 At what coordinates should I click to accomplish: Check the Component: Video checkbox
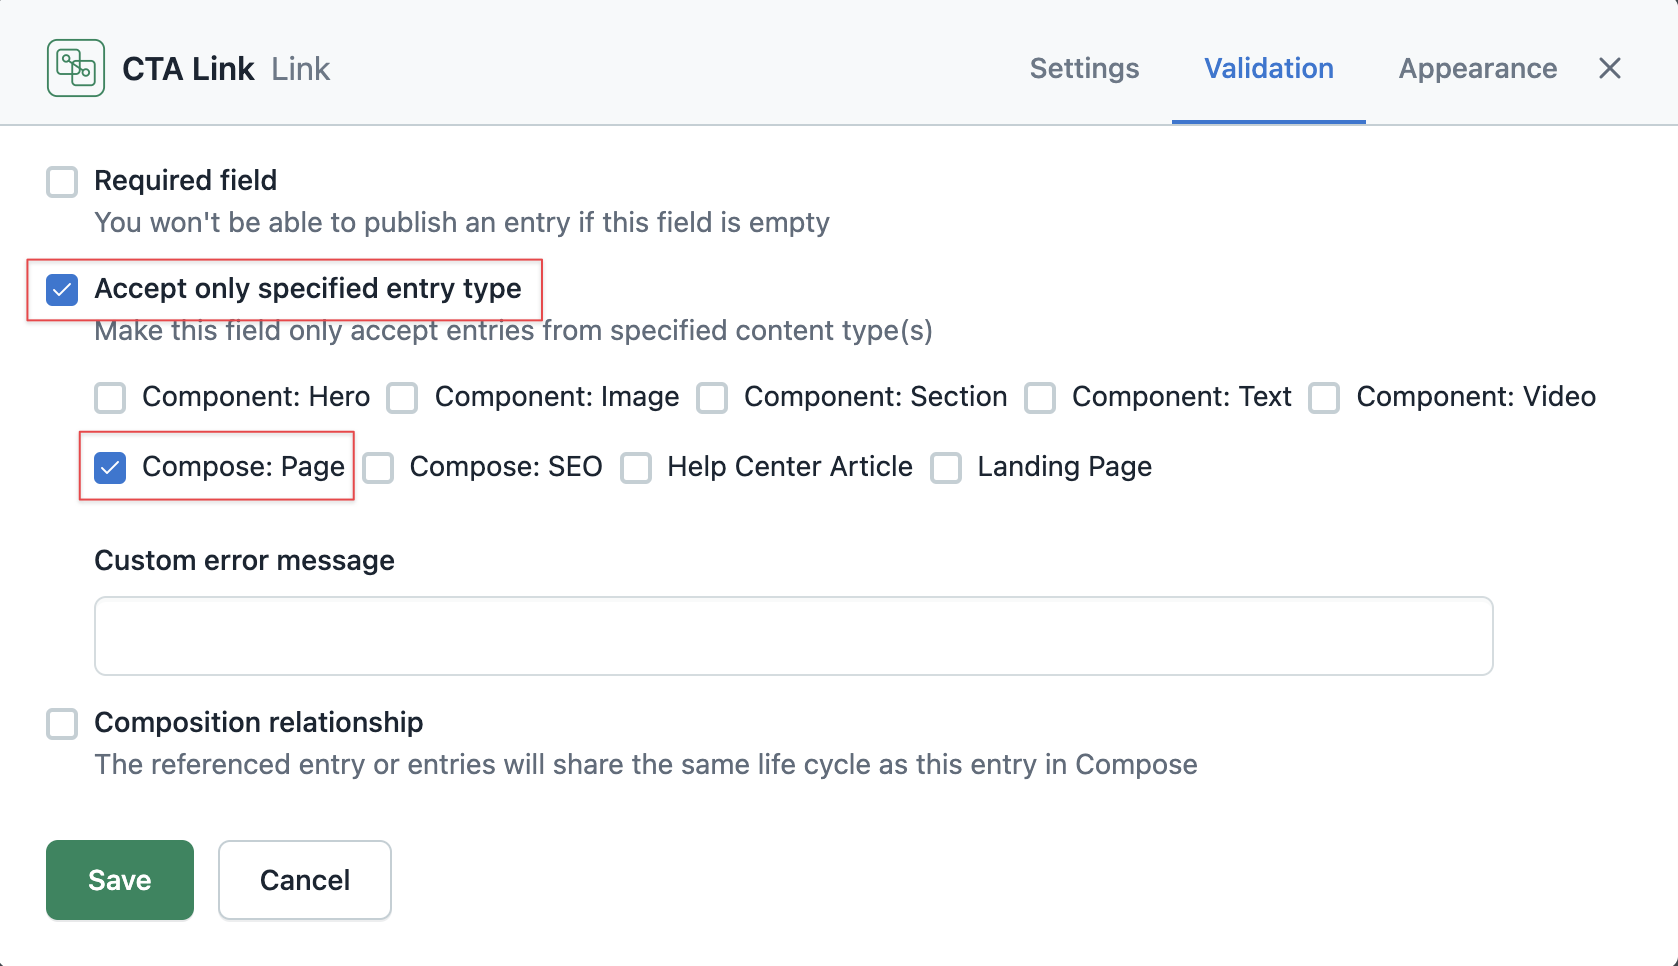click(x=1324, y=398)
